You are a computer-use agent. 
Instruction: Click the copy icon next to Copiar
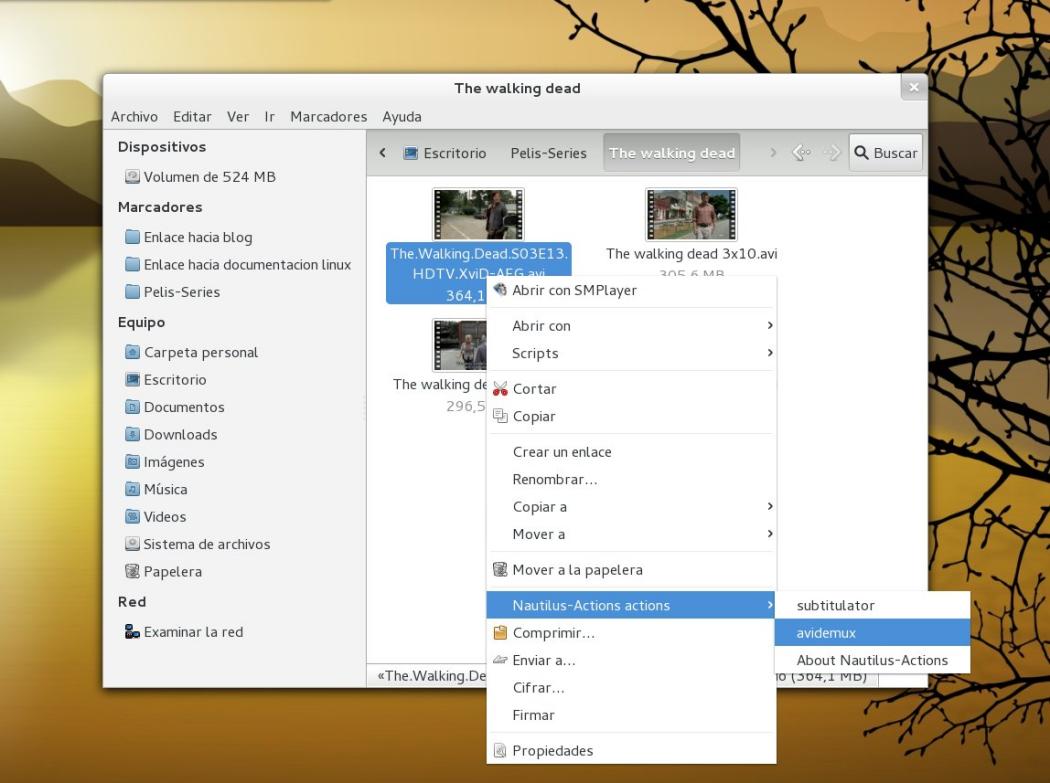pos(500,417)
